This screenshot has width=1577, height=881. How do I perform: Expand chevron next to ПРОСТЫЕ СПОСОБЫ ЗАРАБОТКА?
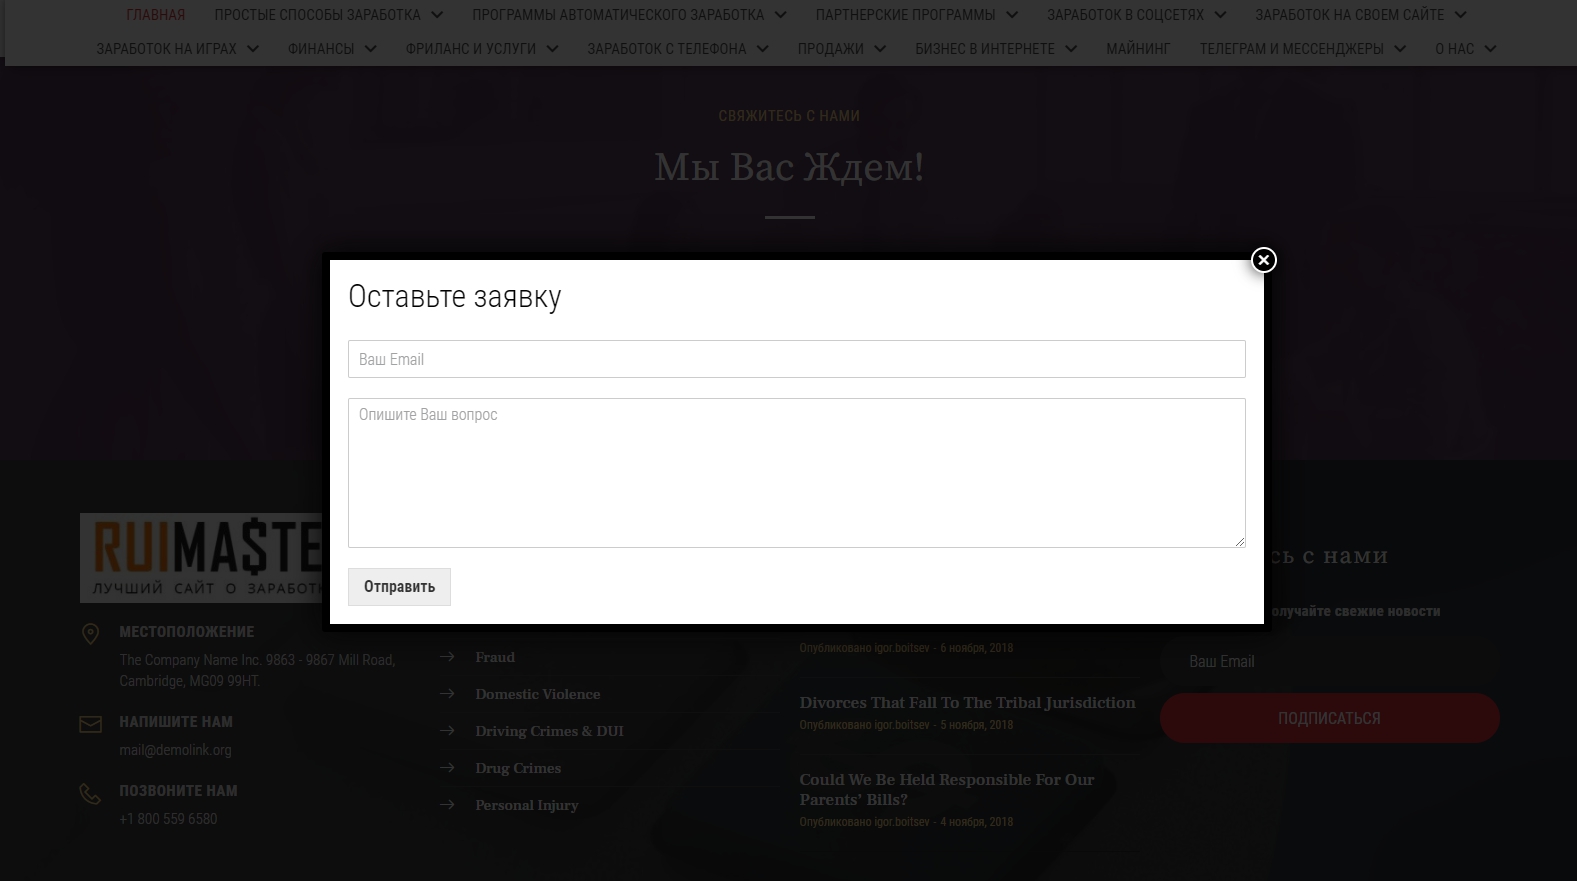click(x=437, y=15)
